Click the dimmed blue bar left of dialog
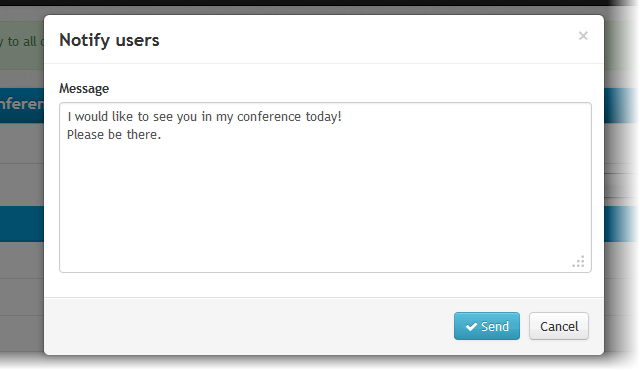The image size is (640, 370). point(22,224)
